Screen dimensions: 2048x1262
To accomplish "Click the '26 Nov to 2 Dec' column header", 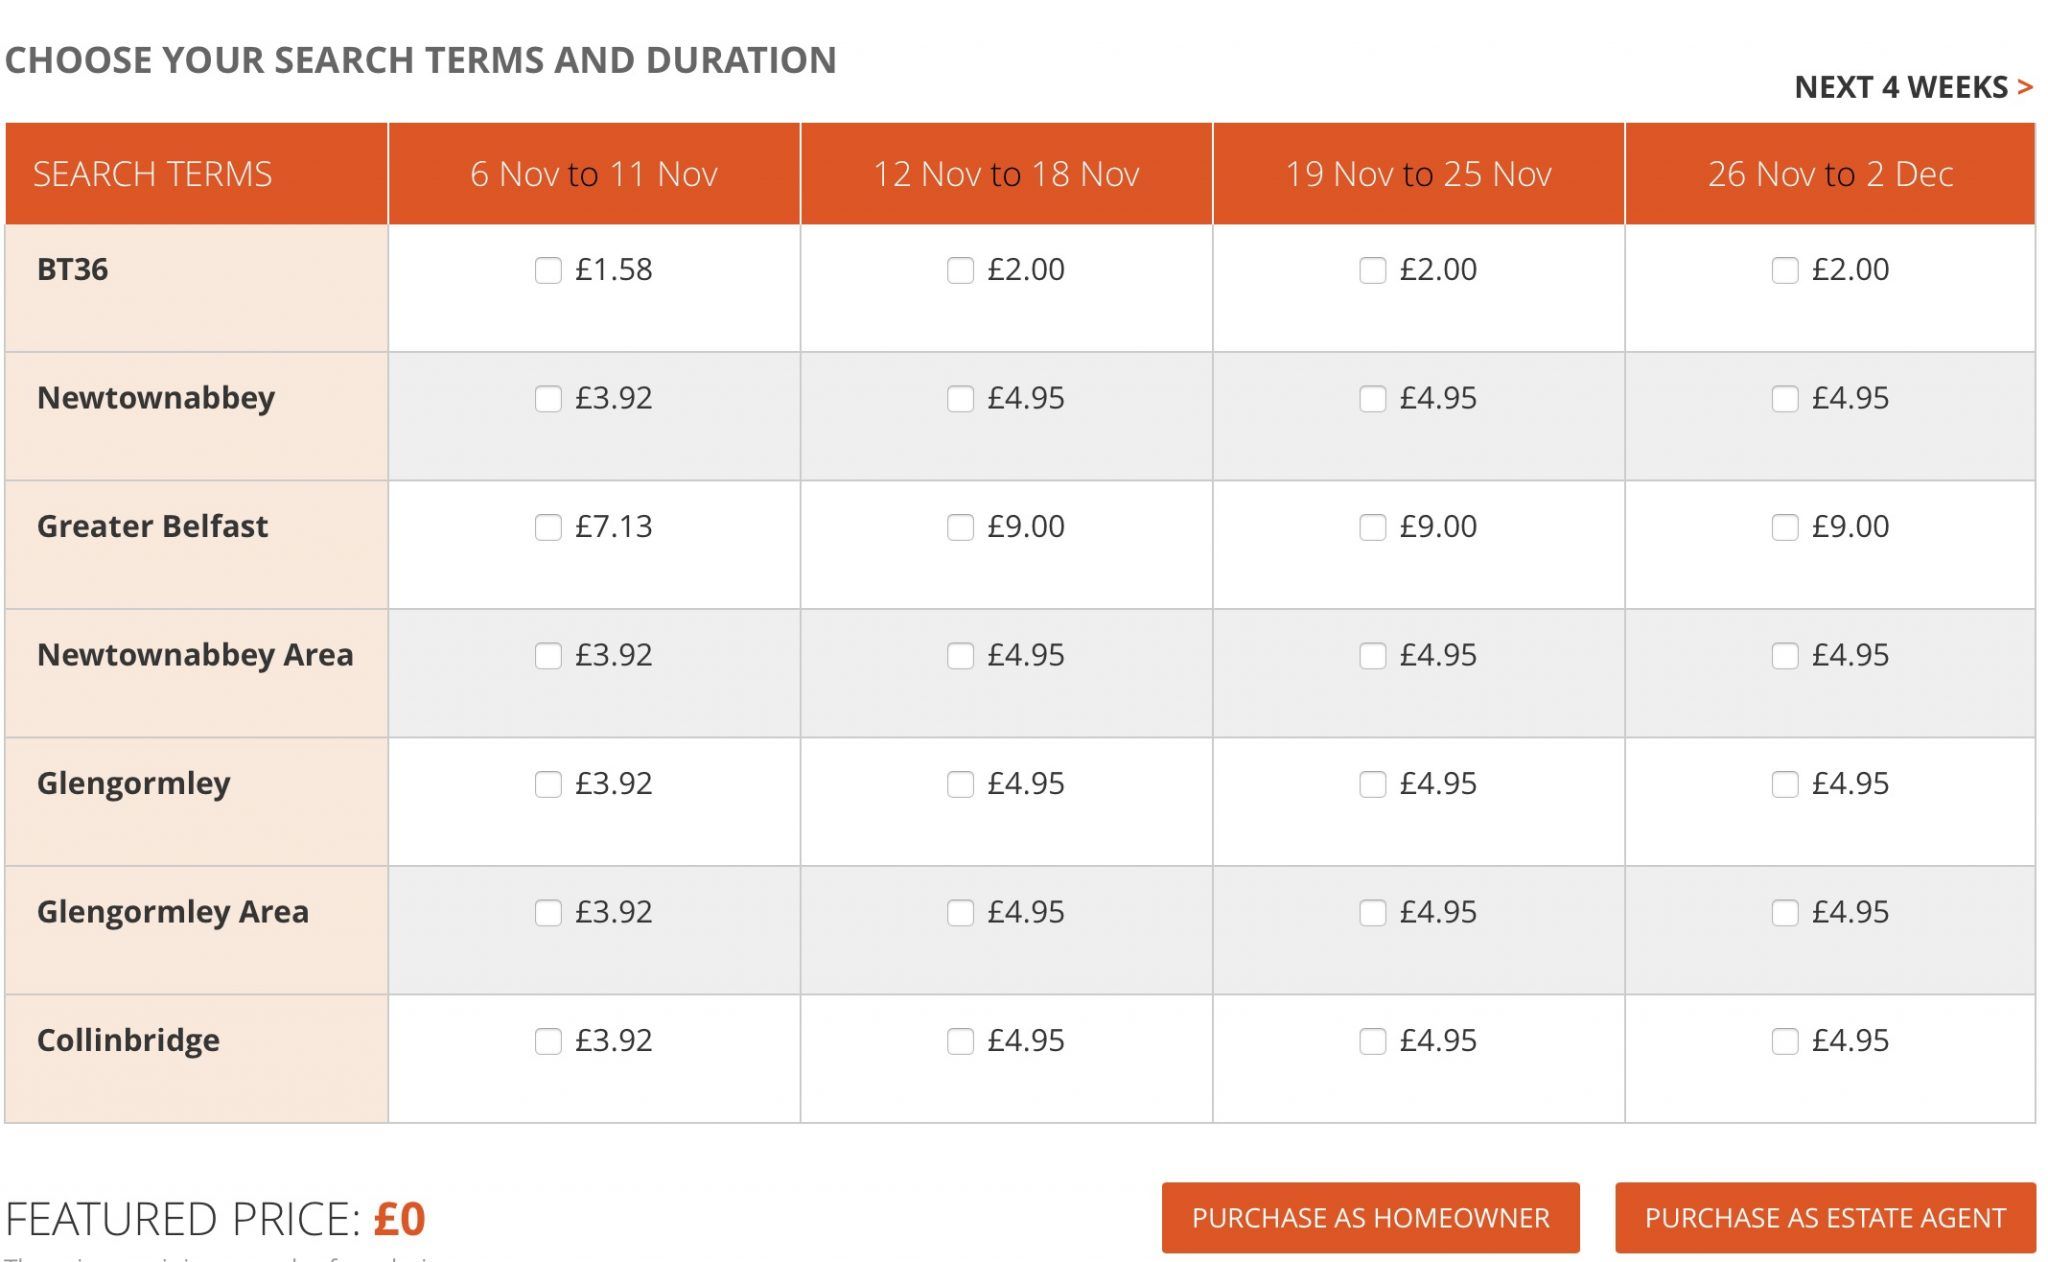I will pyautogui.click(x=1830, y=174).
